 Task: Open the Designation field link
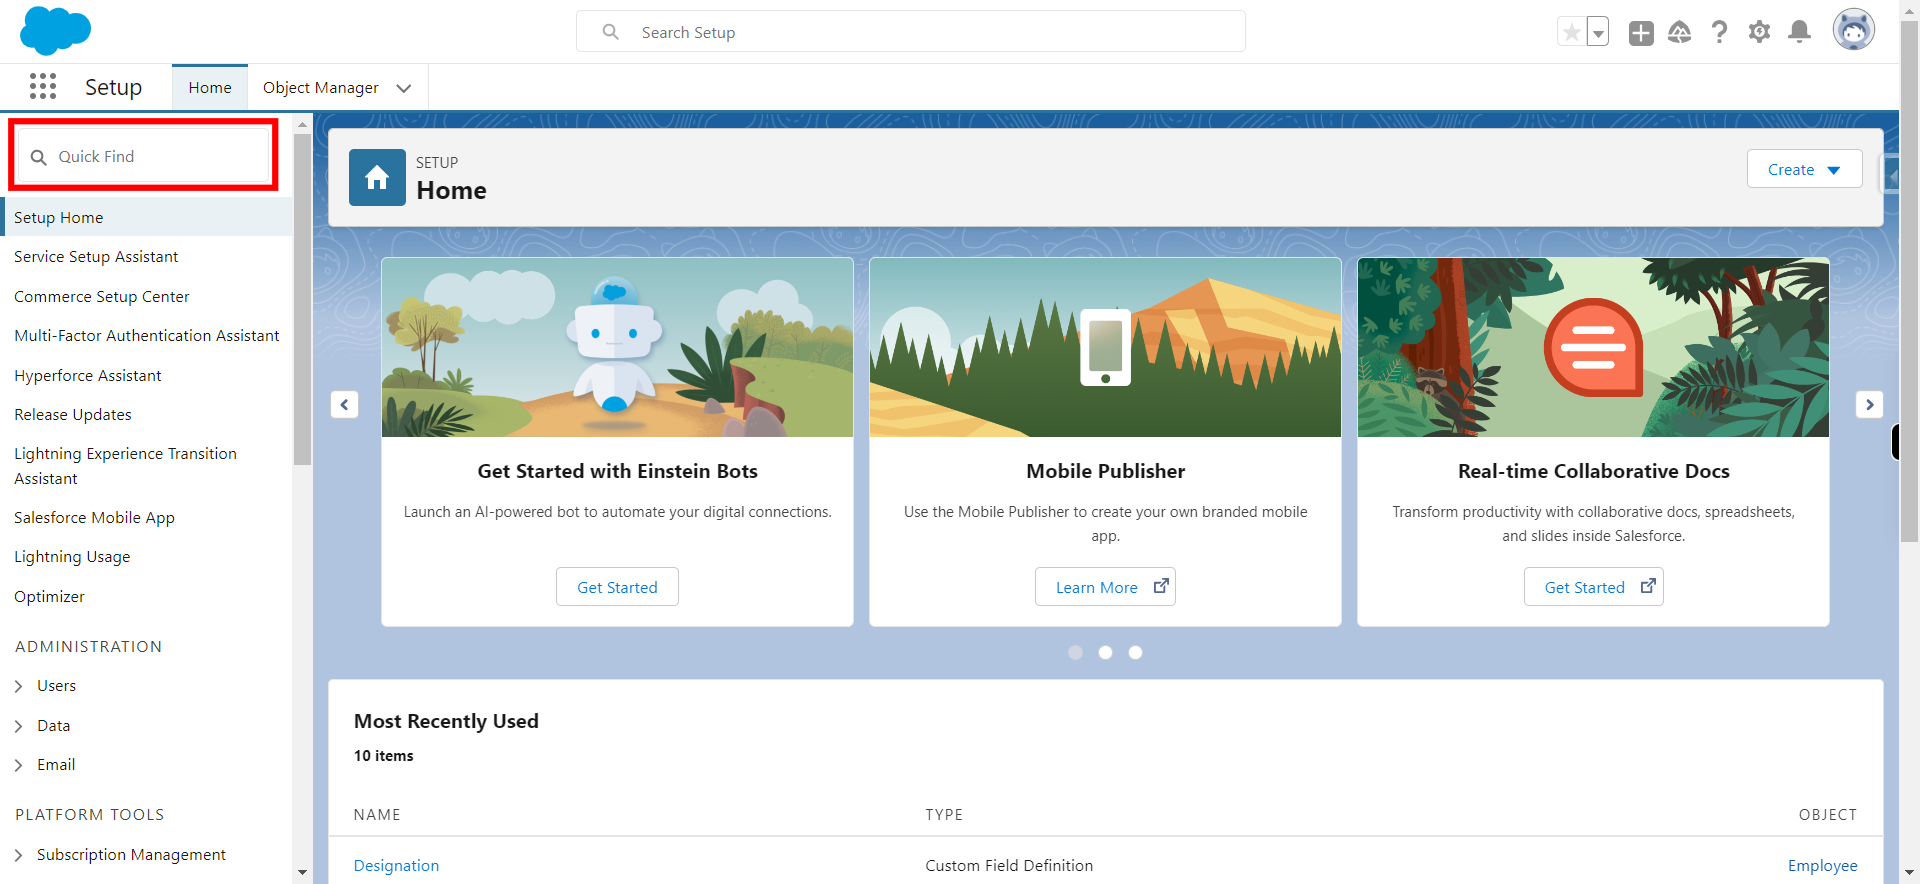[x=396, y=866]
